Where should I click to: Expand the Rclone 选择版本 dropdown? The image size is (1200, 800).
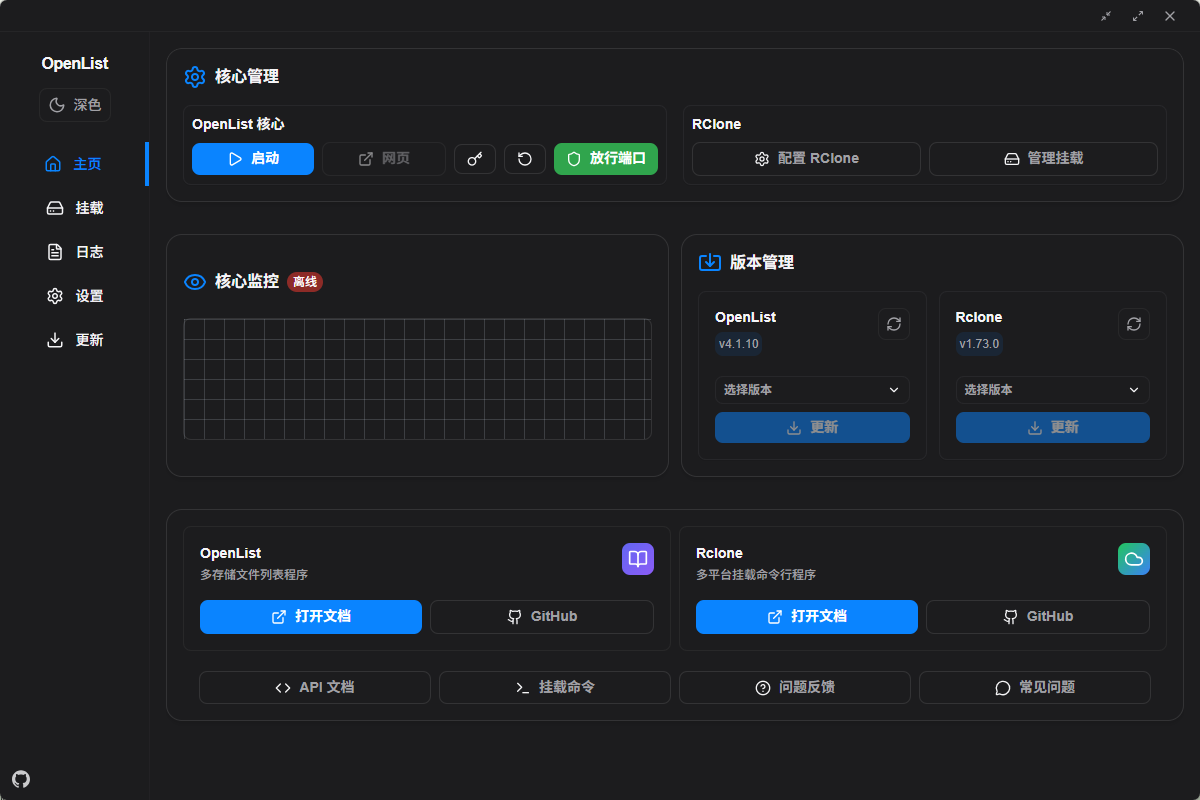pos(1052,390)
